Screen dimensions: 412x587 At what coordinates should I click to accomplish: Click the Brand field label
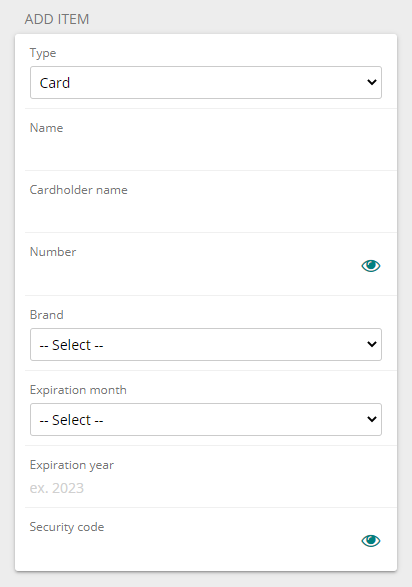point(46,315)
